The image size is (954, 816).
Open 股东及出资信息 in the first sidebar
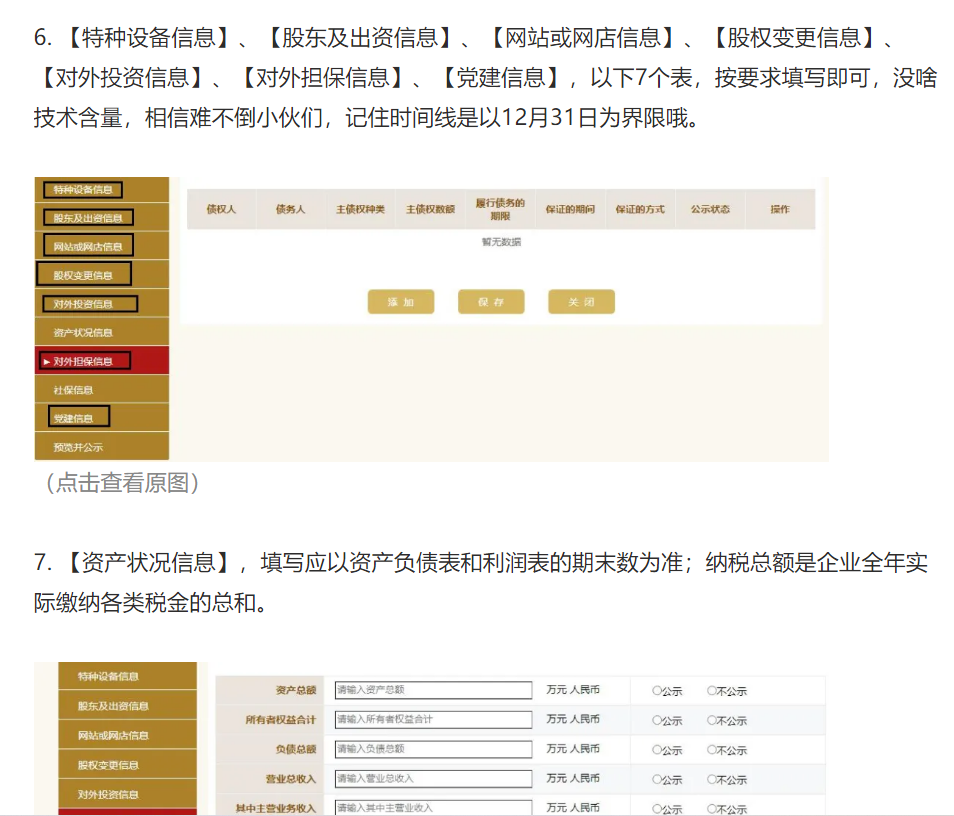[x=102, y=218]
